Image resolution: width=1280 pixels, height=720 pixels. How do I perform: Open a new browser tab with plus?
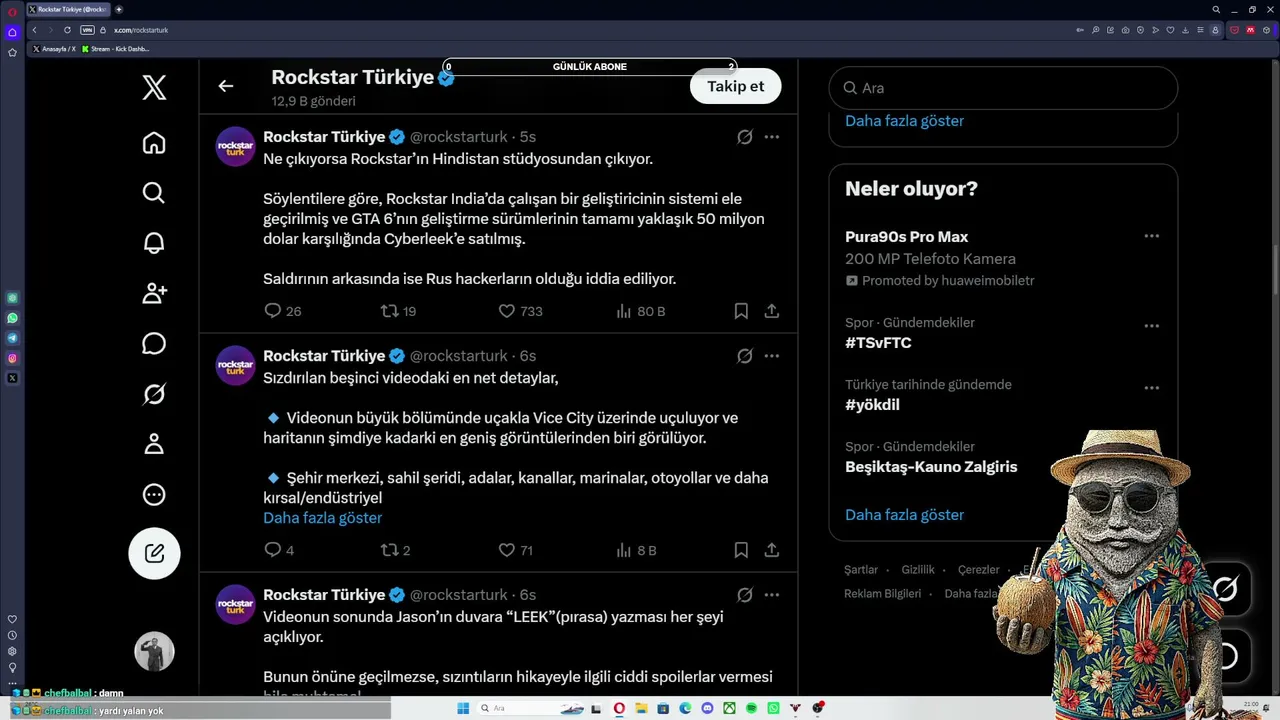119,9
